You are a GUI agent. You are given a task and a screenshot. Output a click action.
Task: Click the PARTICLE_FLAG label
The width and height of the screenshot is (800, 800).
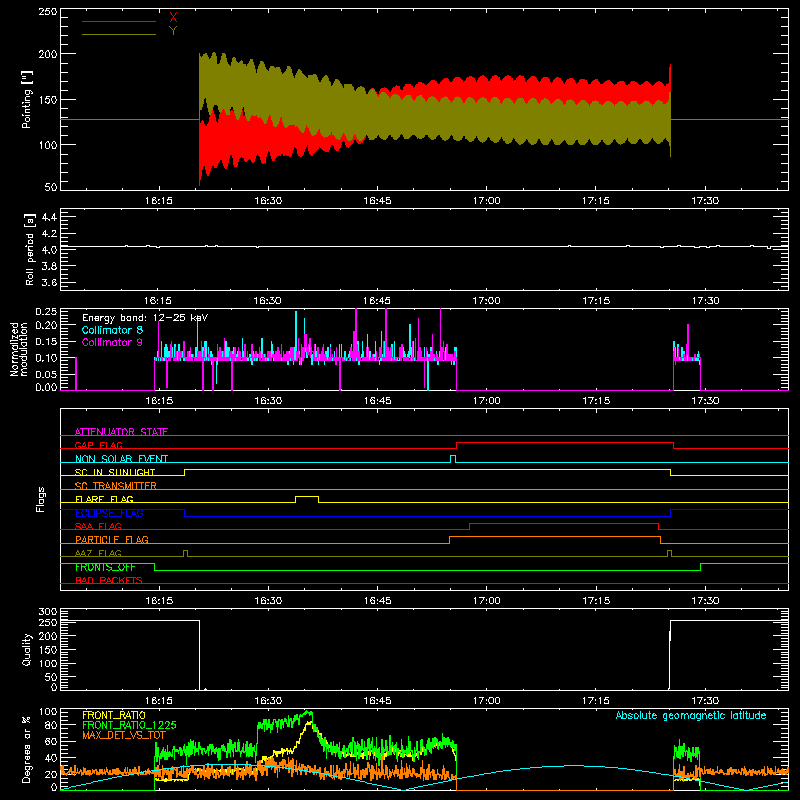click(x=112, y=539)
